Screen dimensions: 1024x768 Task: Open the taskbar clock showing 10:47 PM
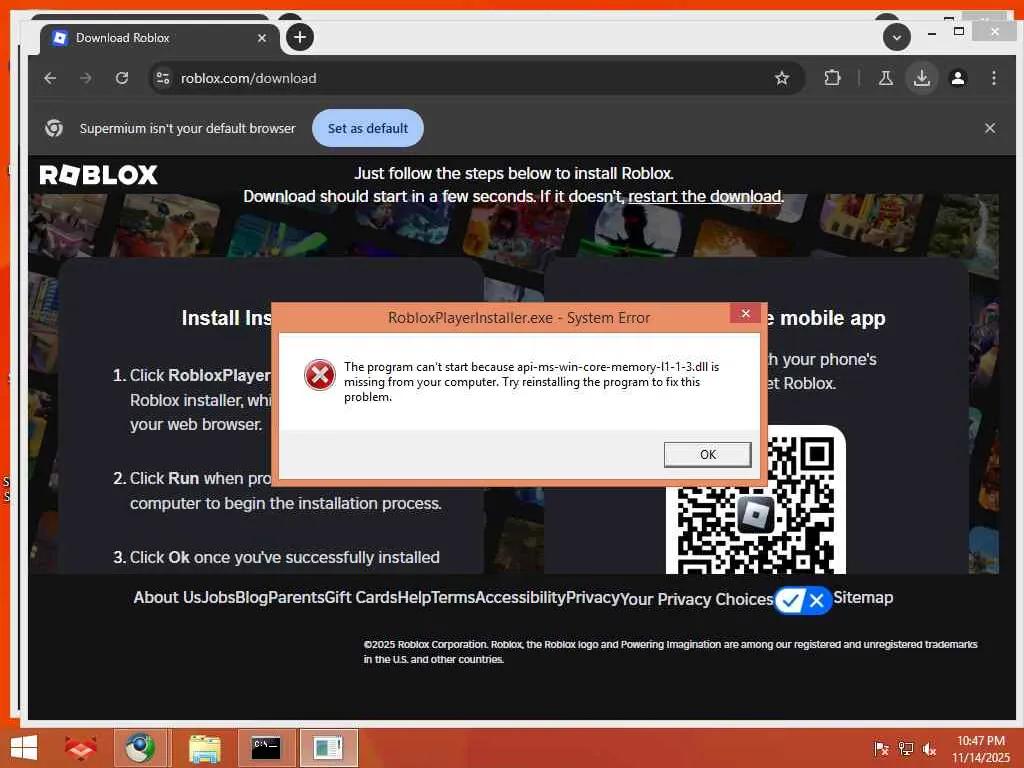tap(980, 749)
